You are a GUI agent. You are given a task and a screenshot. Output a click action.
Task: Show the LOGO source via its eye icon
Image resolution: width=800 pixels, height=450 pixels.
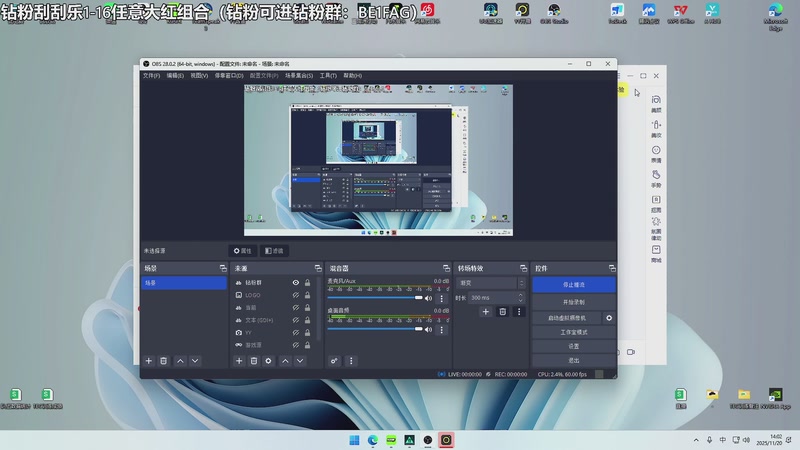[295, 295]
